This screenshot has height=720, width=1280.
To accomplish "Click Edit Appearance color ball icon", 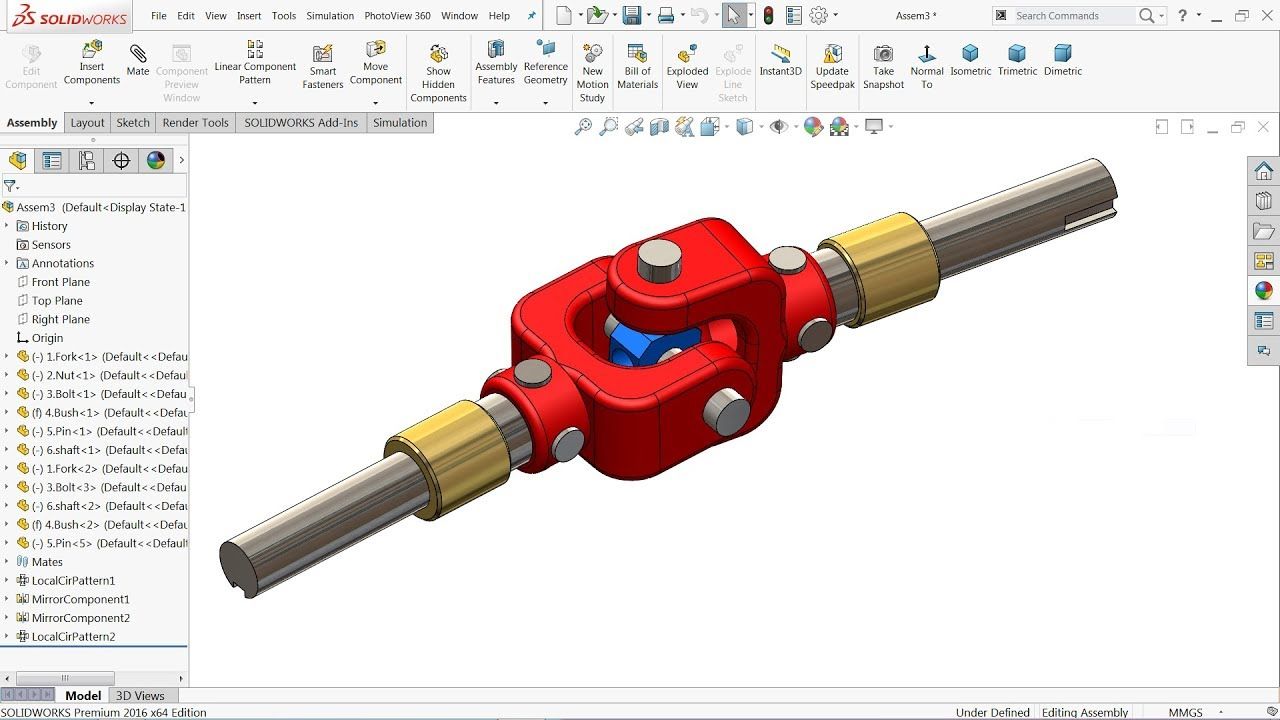I will (813, 127).
